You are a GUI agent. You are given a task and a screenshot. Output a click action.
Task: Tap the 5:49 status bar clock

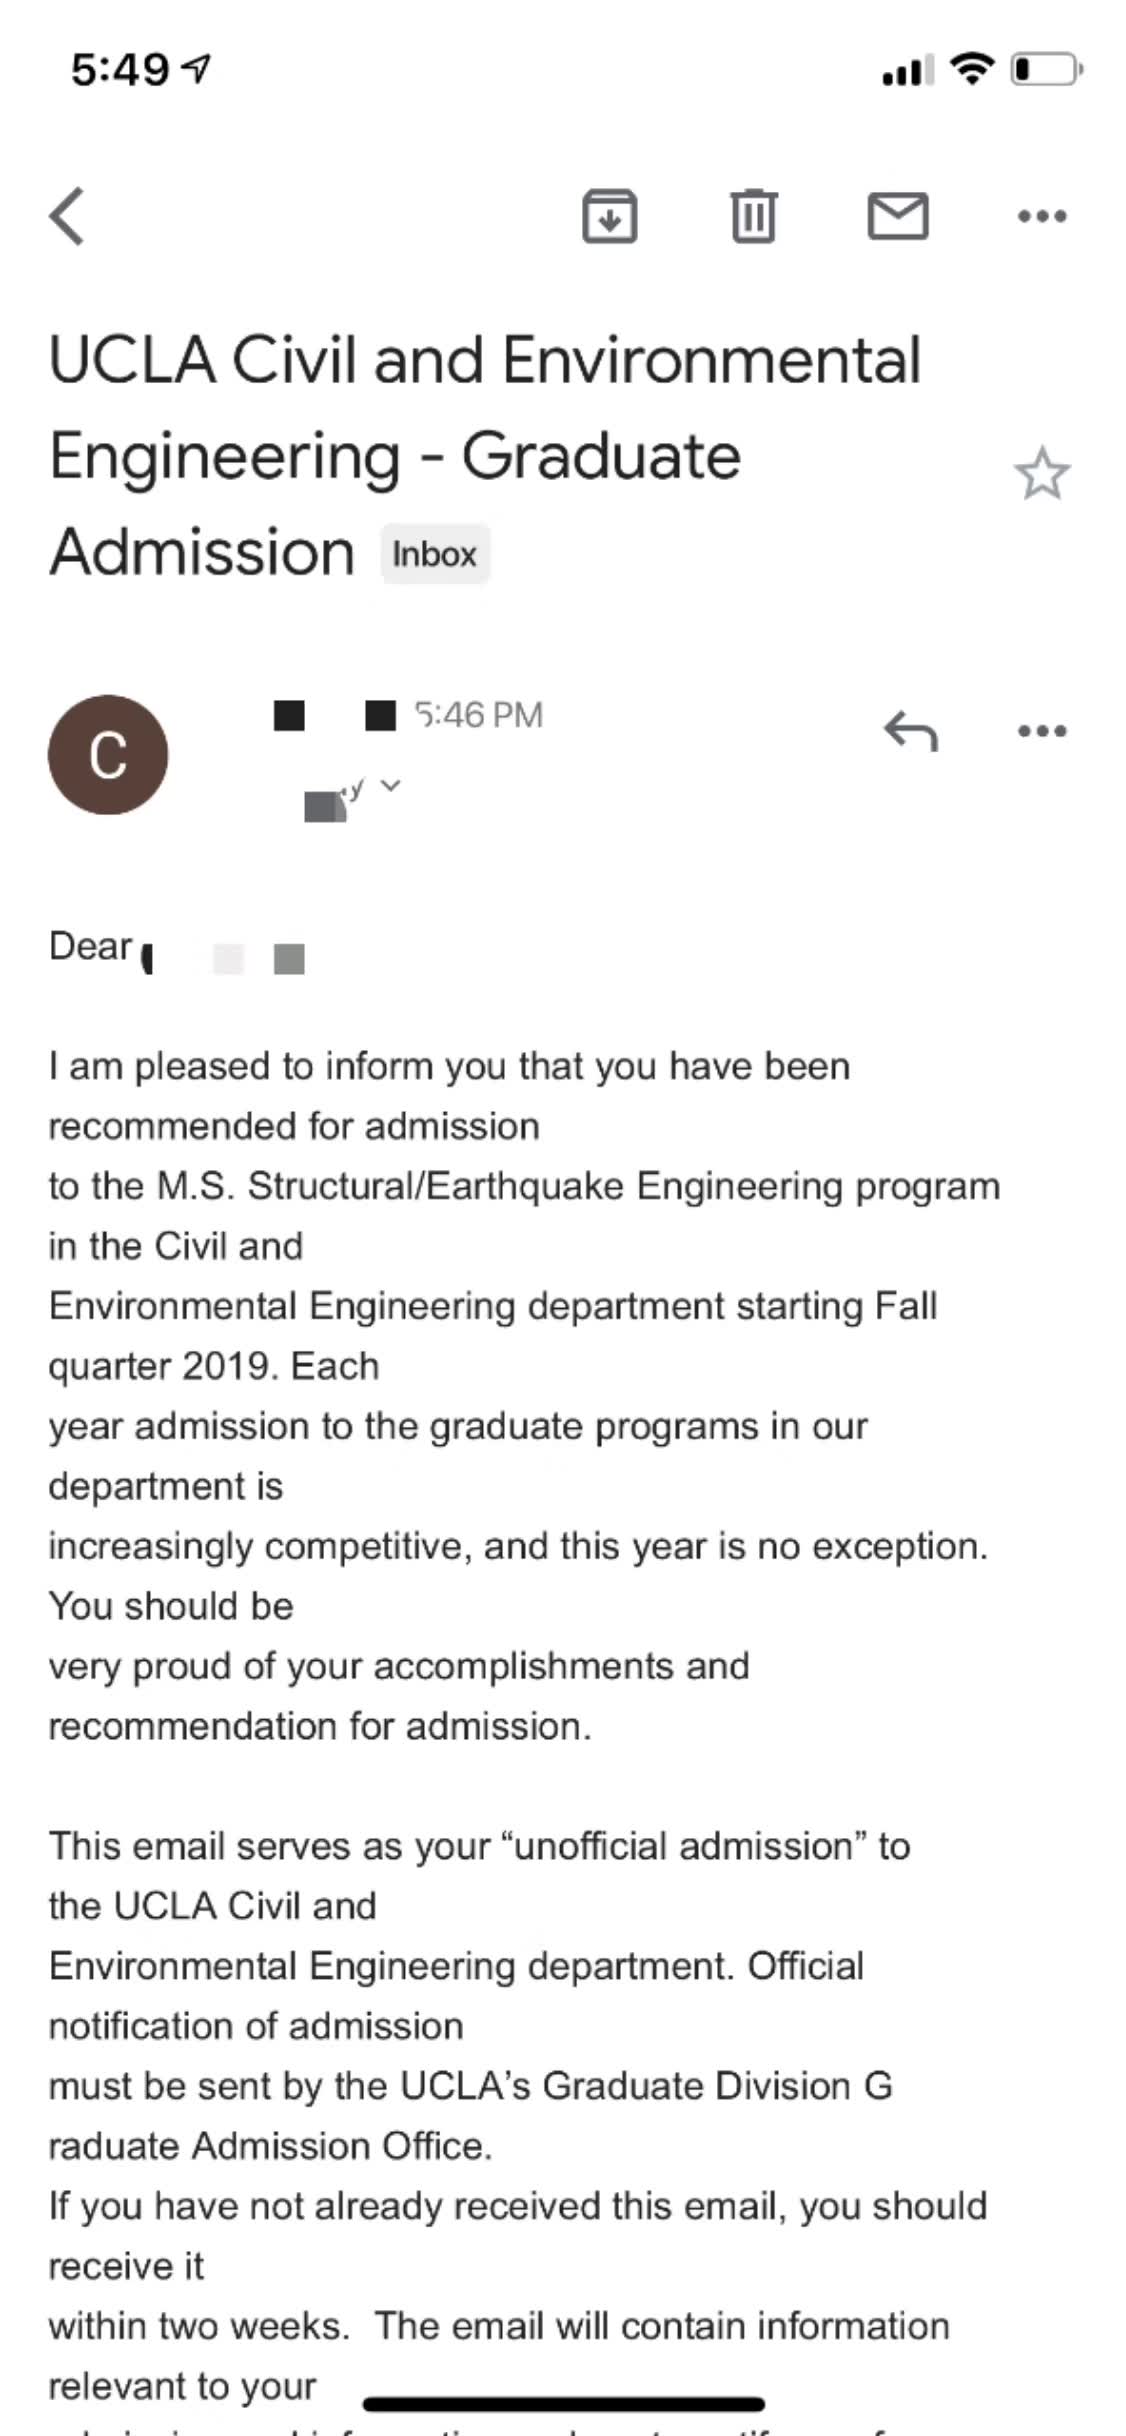point(120,69)
